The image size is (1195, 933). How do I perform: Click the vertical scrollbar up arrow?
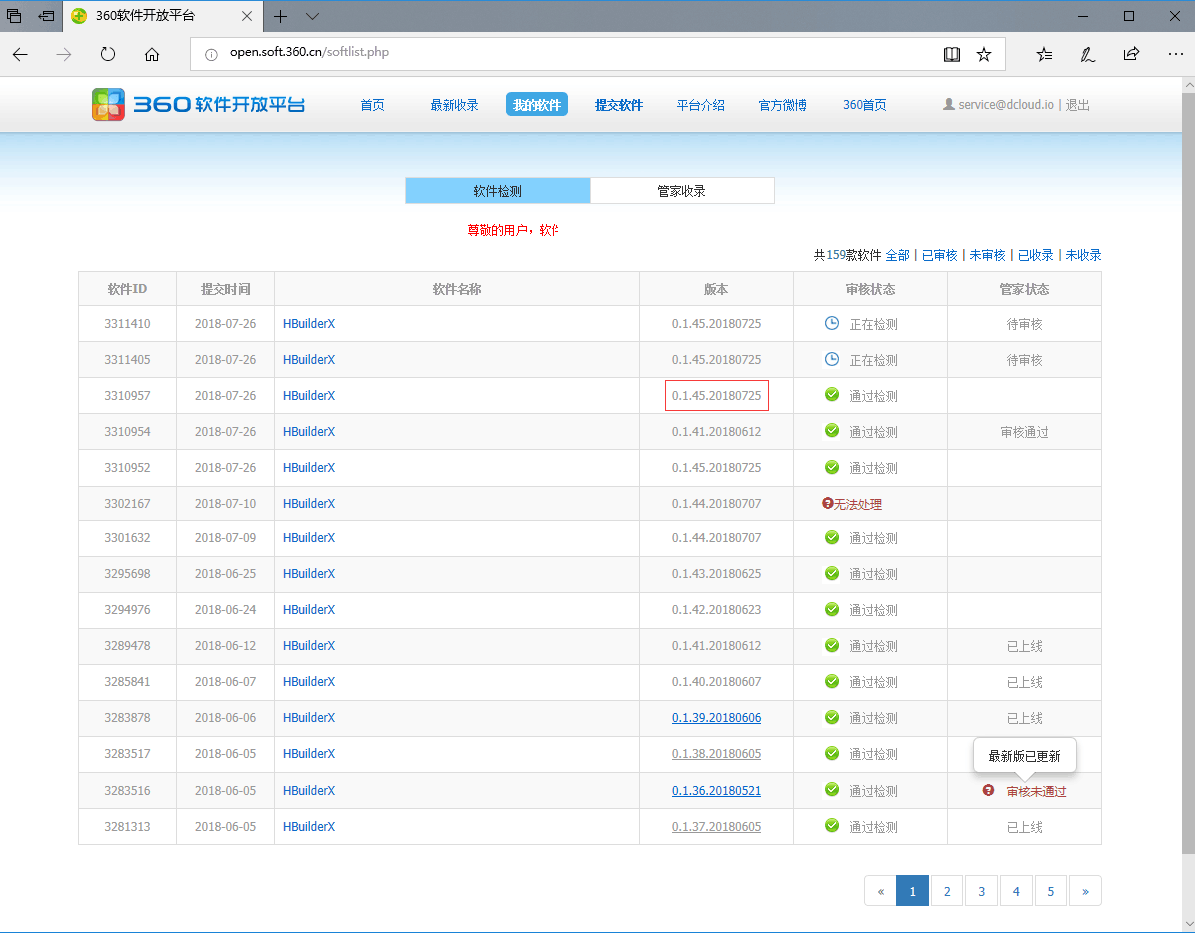coord(1188,85)
